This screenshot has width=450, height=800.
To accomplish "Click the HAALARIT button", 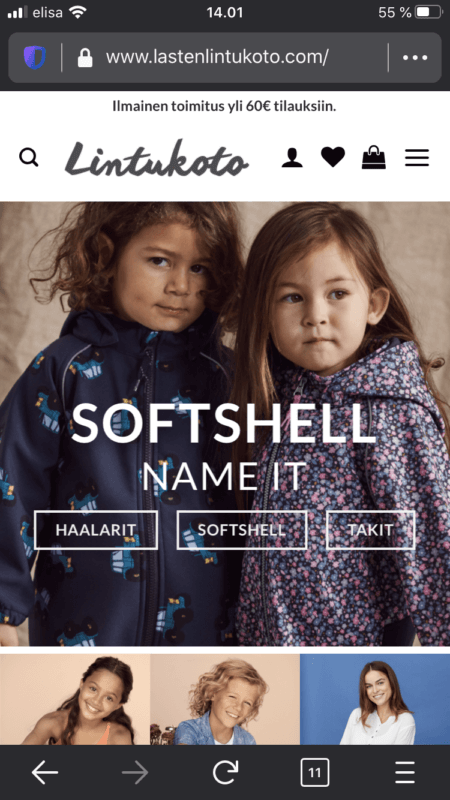I will 96,530.
